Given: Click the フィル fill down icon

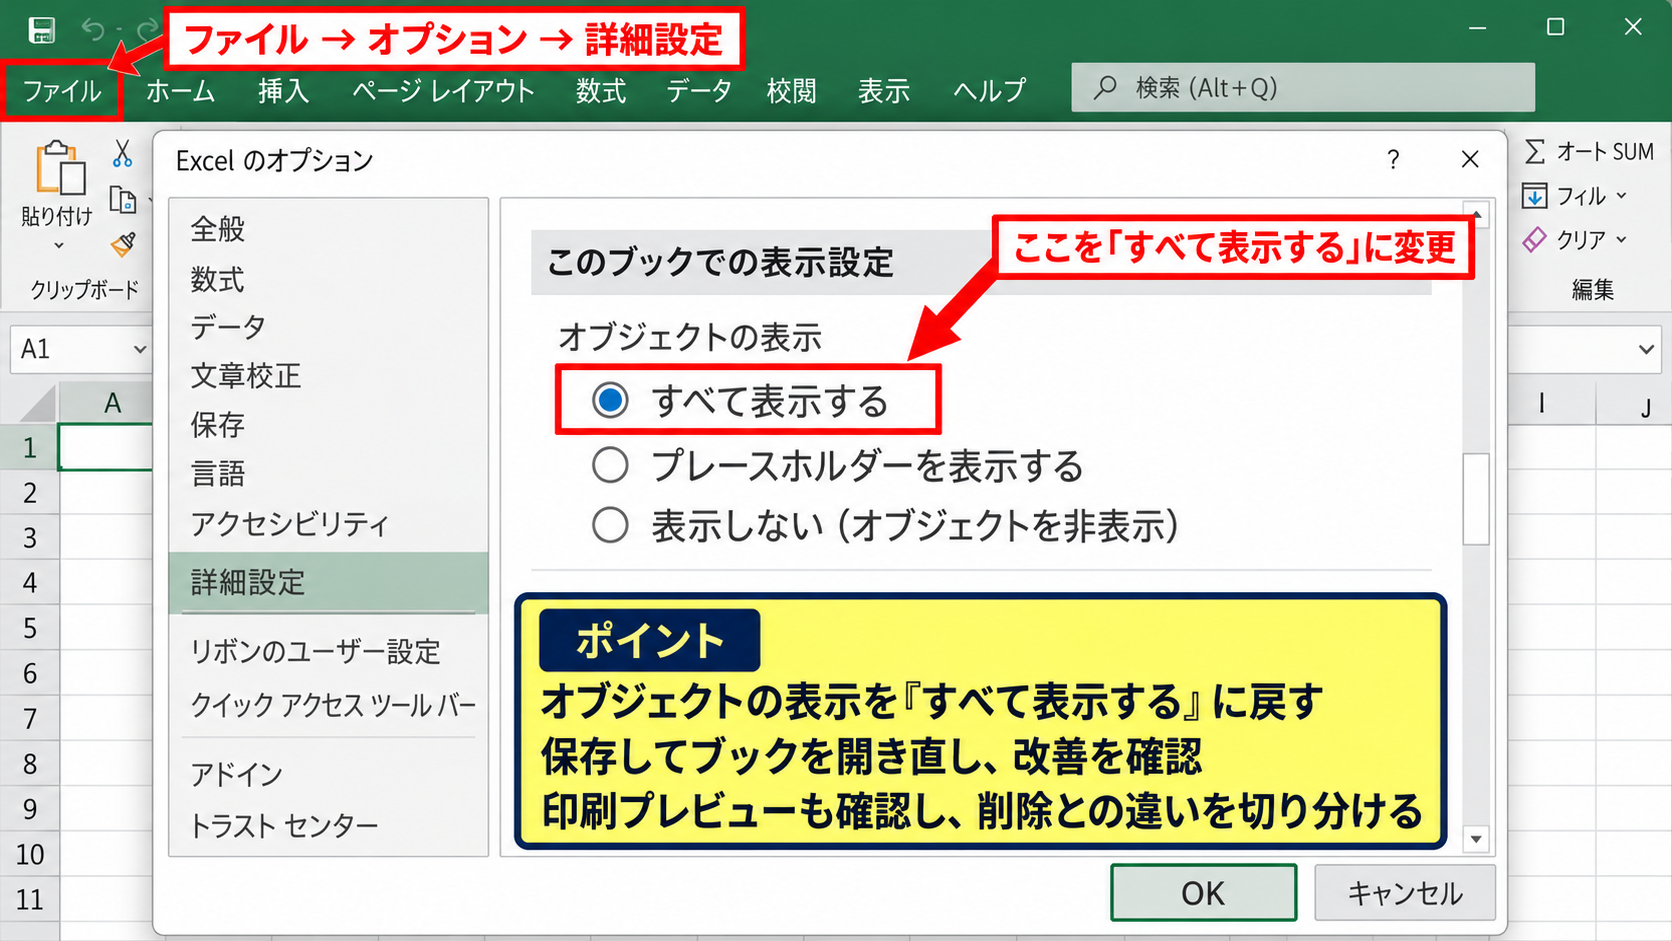Looking at the screenshot, I should click(1534, 196).
